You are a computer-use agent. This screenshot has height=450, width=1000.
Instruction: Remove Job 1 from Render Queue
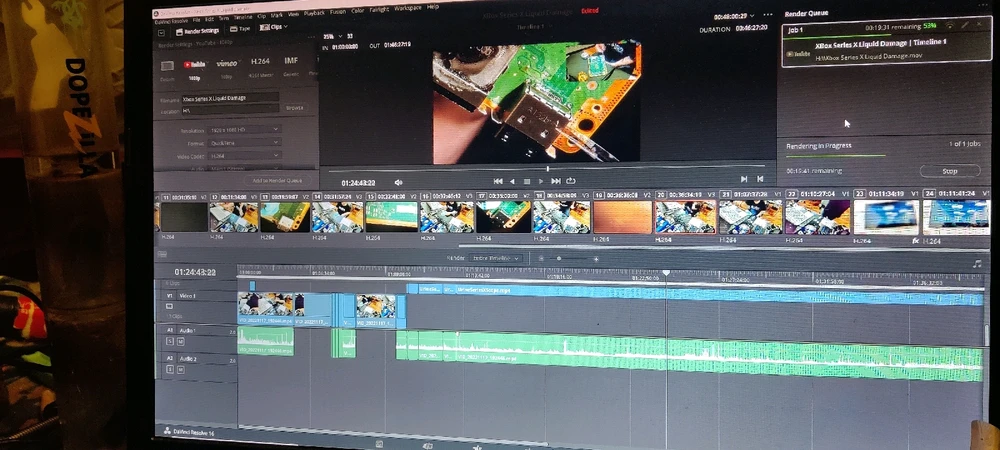click(x=980, y=24)
